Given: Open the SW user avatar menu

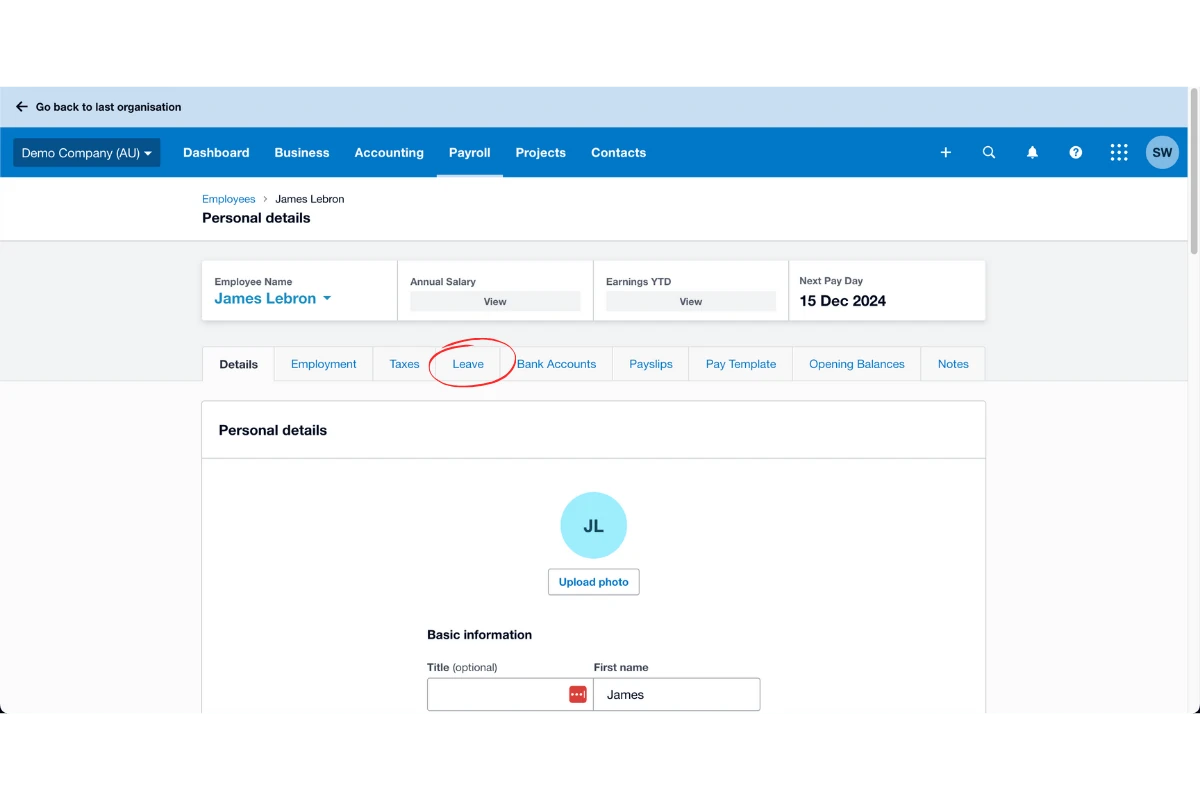Looking at the screenshot, I should pyautogui.click(x=1162, y=153).
